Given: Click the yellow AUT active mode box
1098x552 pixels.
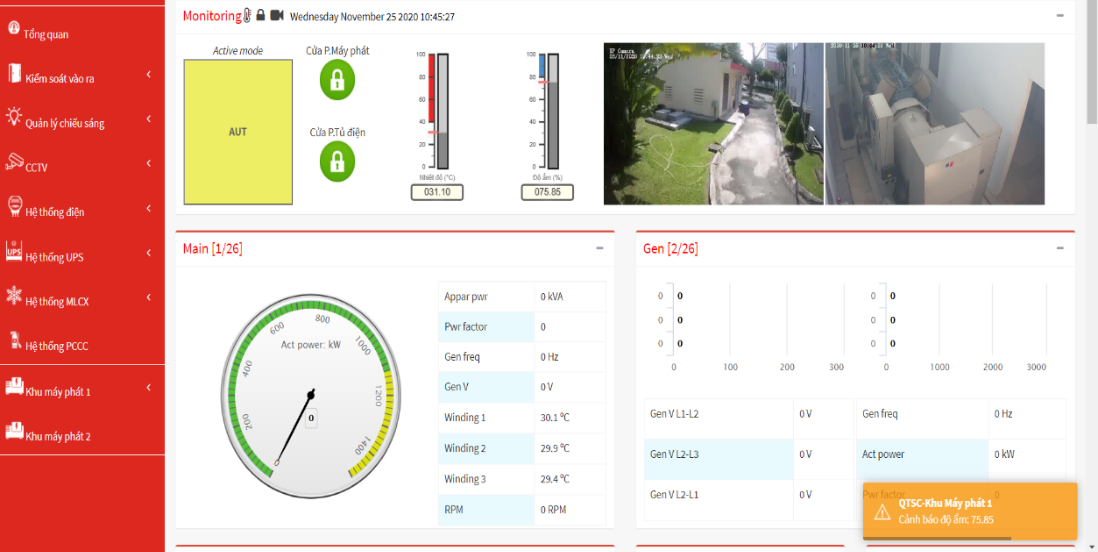Looking at the screenshot, I should tap(238, 132).
